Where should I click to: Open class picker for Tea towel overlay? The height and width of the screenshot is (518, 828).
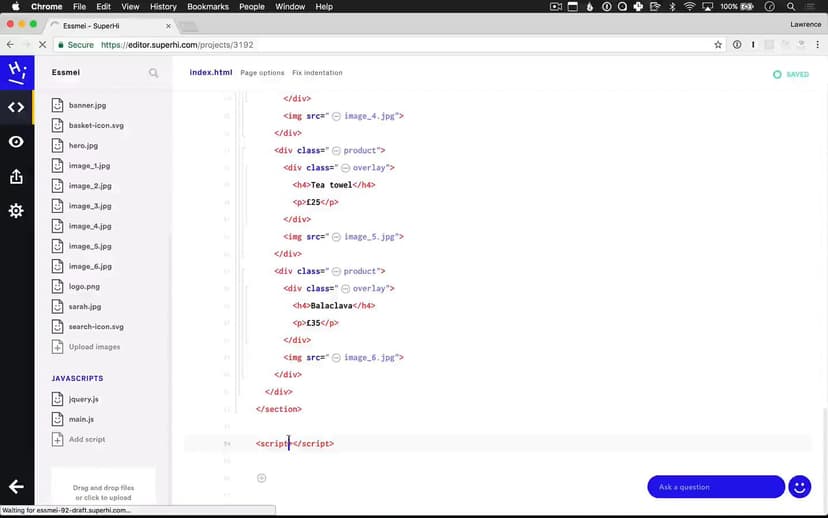pyautogui.click(x=346, y=168)
